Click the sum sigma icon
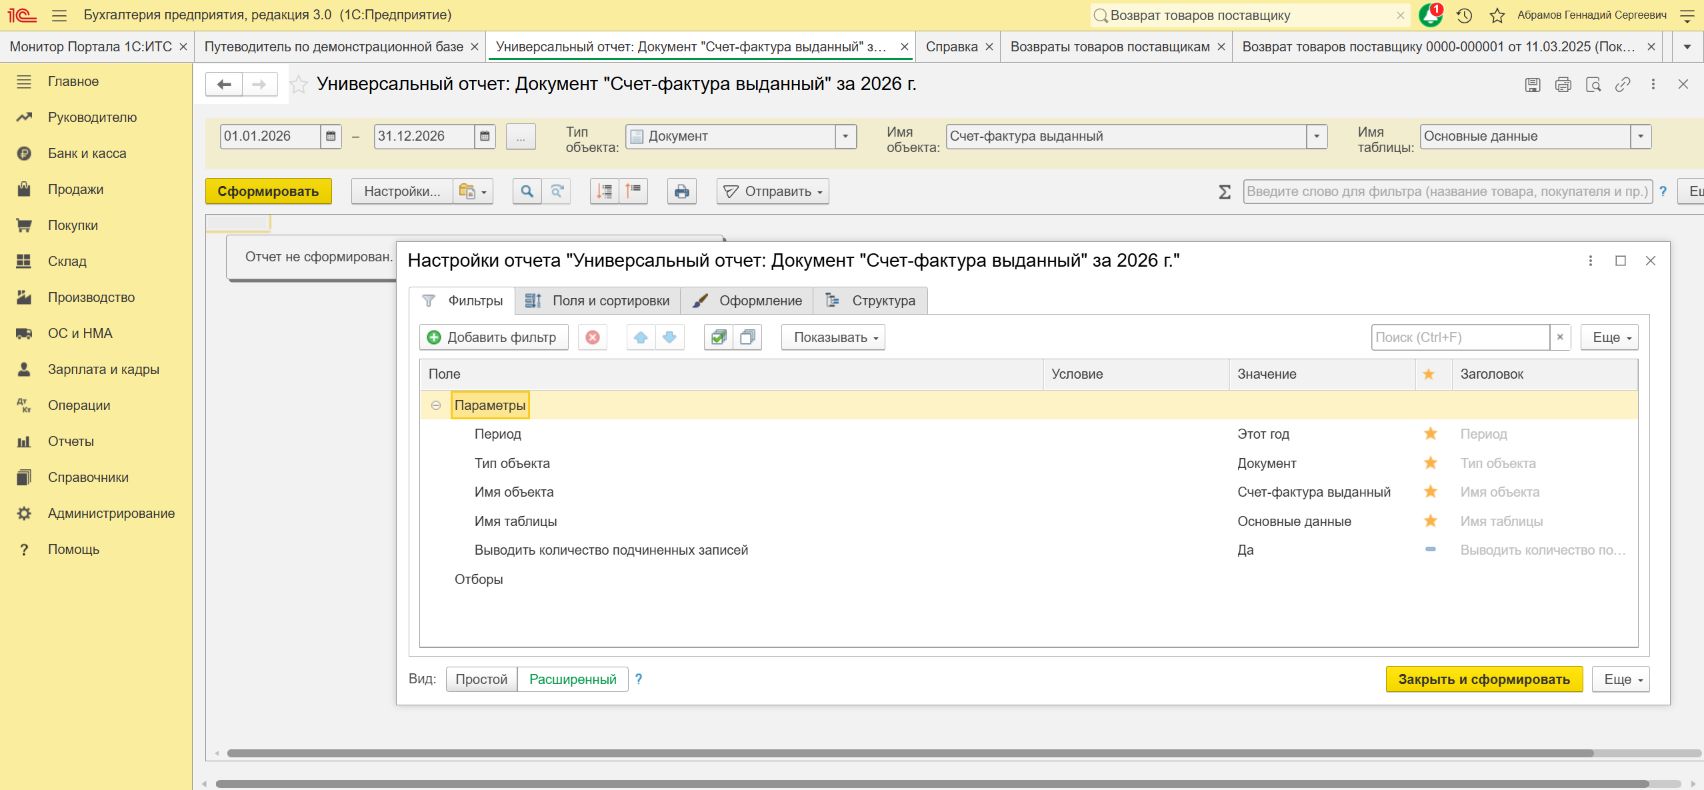 (x=1224, y=192)
